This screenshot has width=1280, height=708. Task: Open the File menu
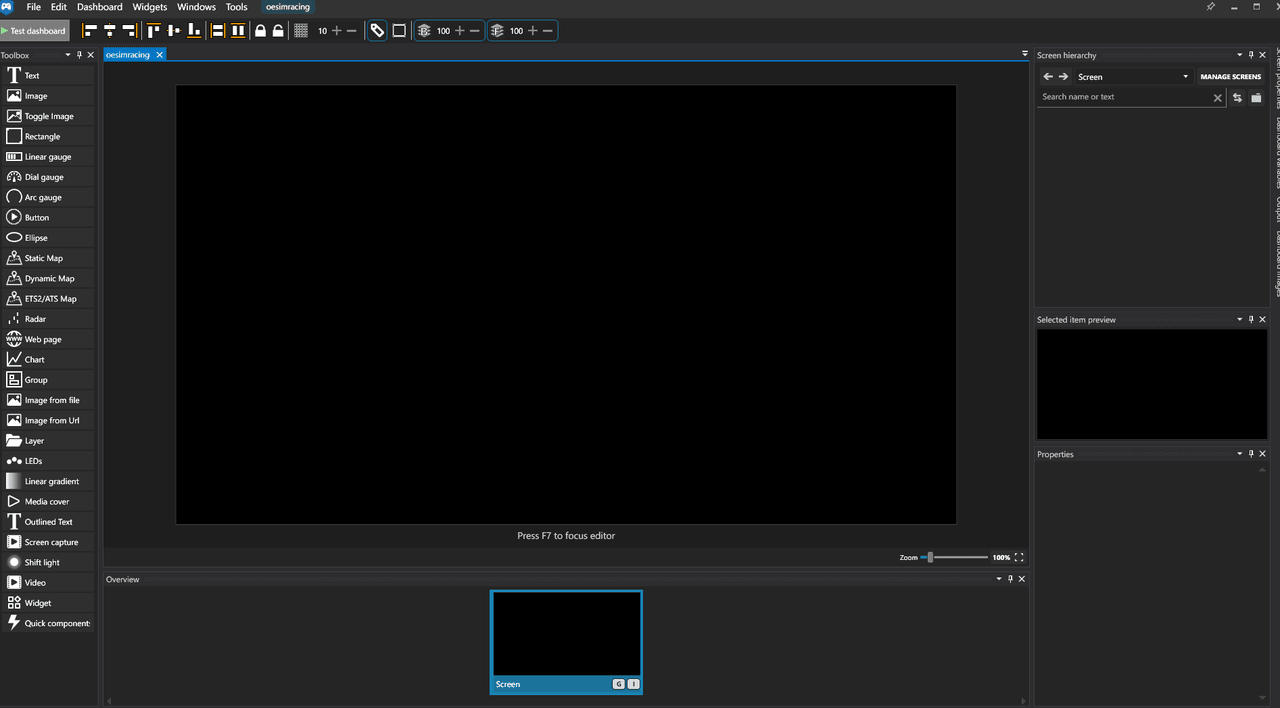(34, 7)
